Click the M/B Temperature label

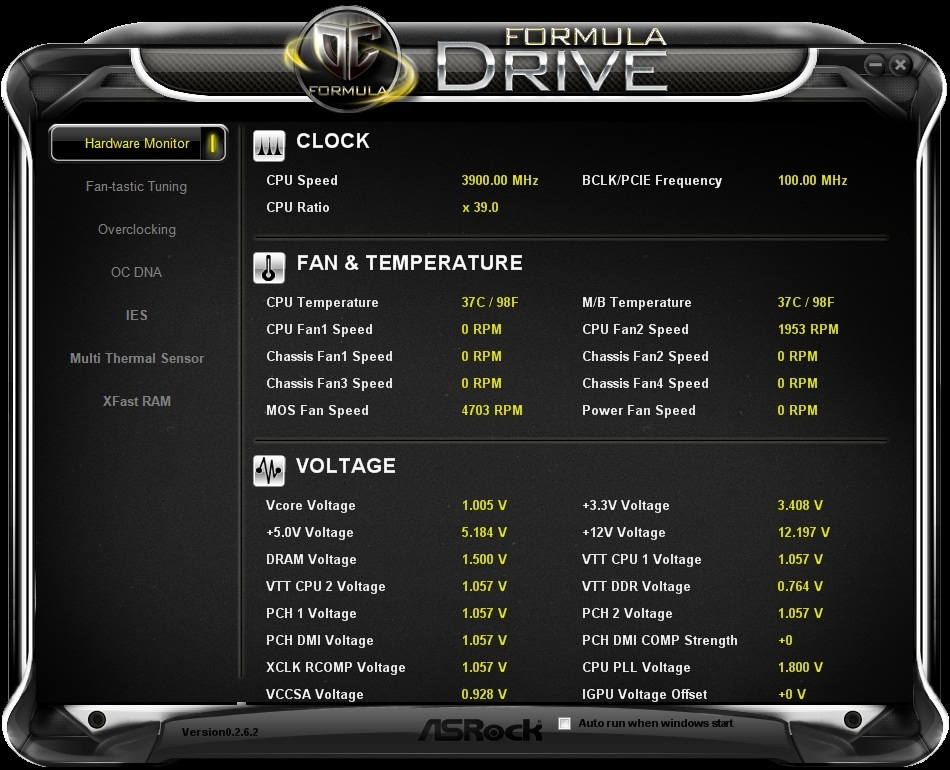click(637, 302)
